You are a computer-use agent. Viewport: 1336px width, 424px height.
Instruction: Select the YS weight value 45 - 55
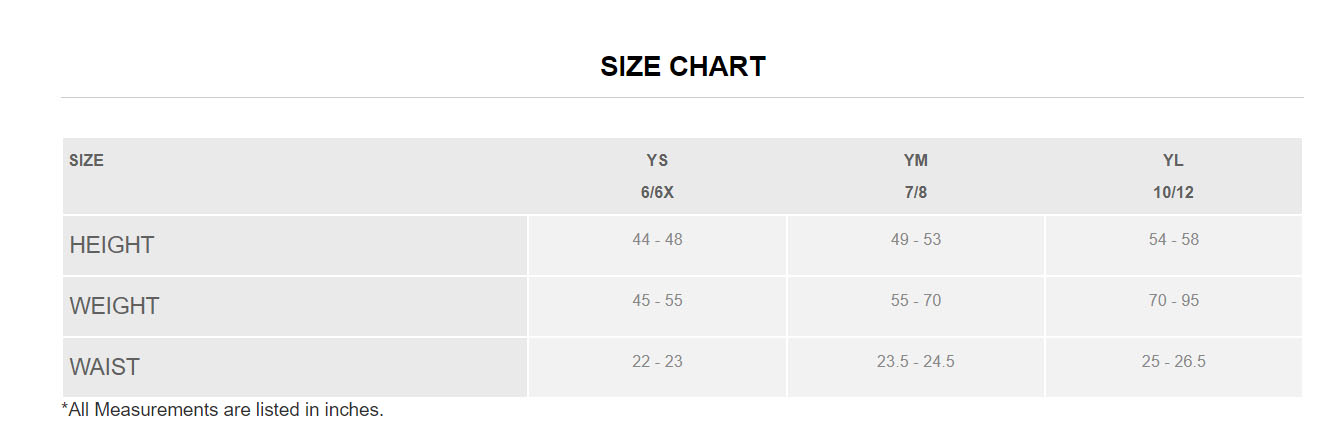[657, 301]
